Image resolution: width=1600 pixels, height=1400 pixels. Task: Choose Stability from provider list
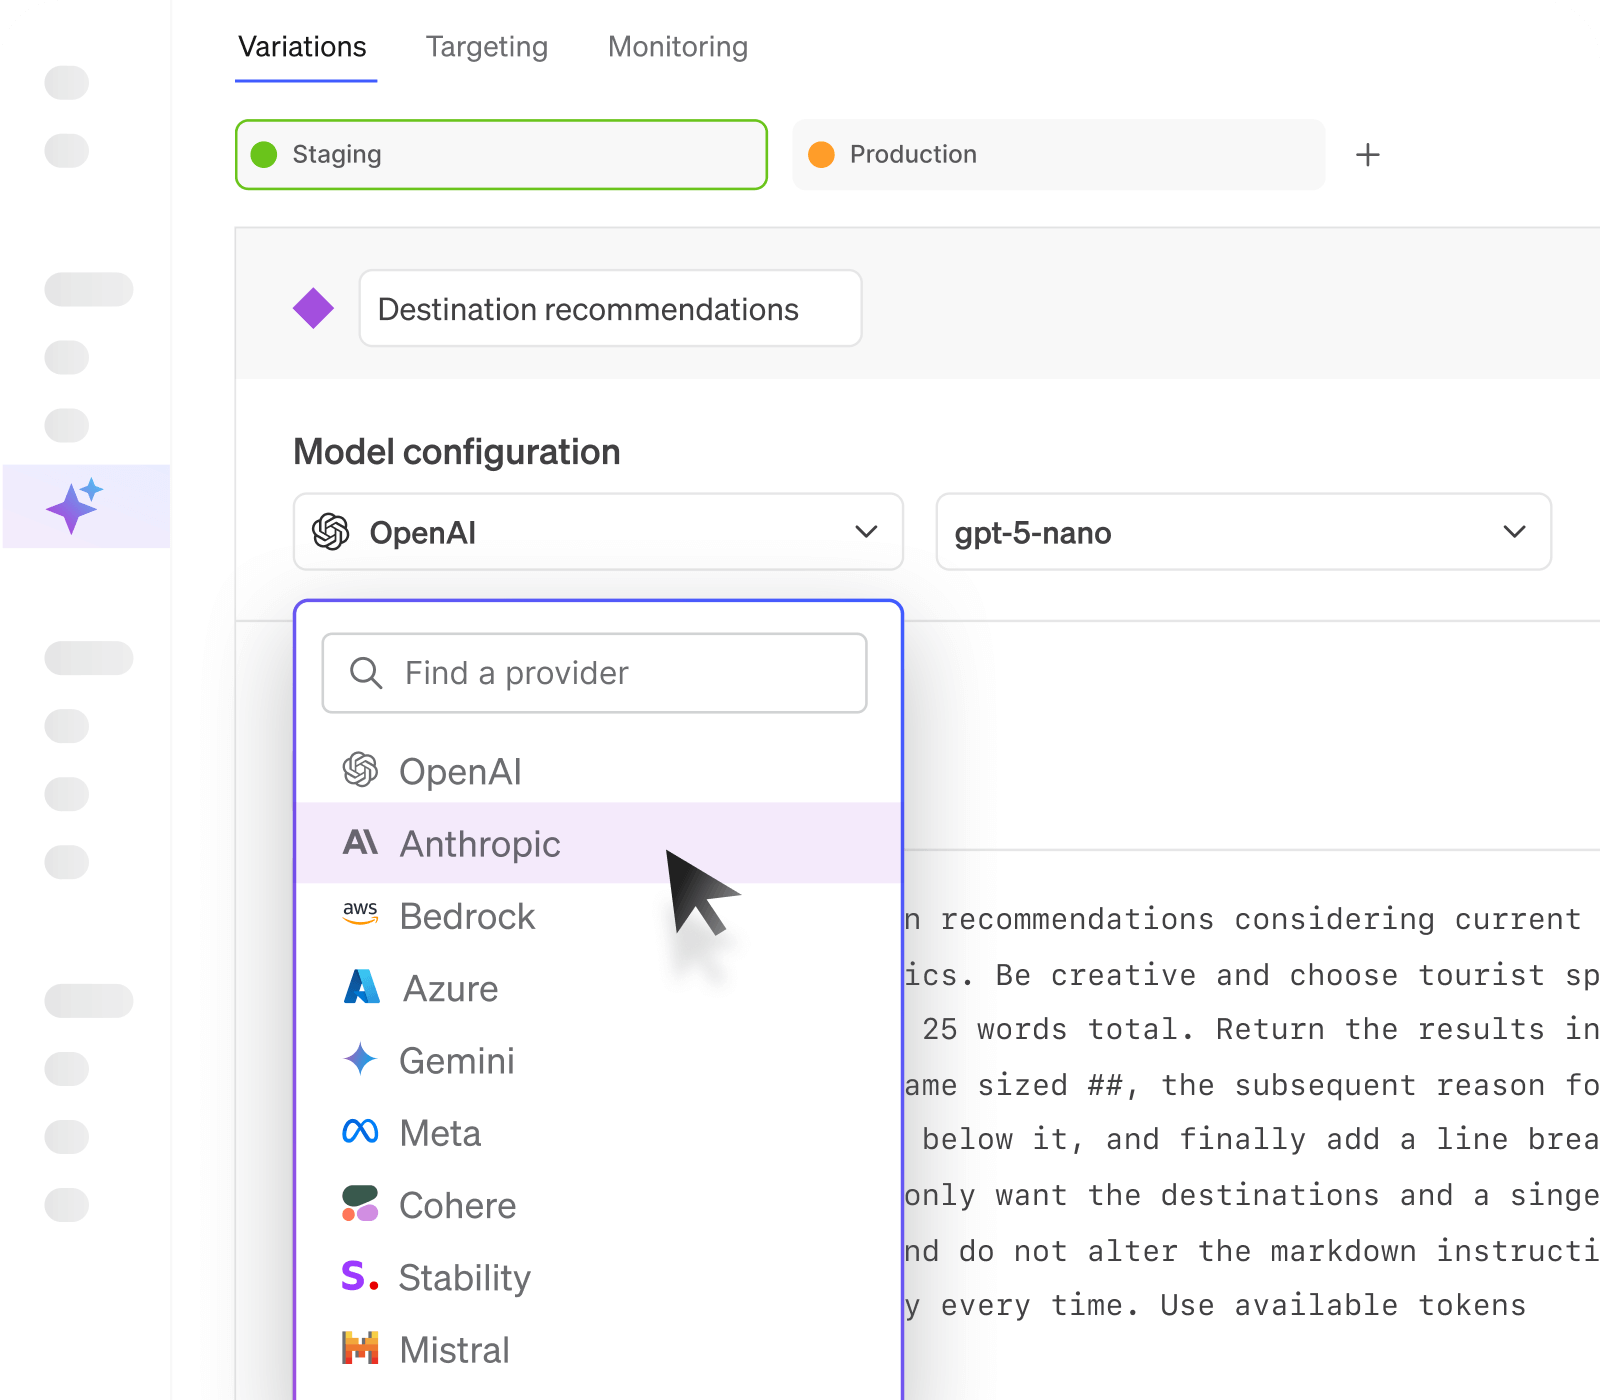[x=599, y=1277]
